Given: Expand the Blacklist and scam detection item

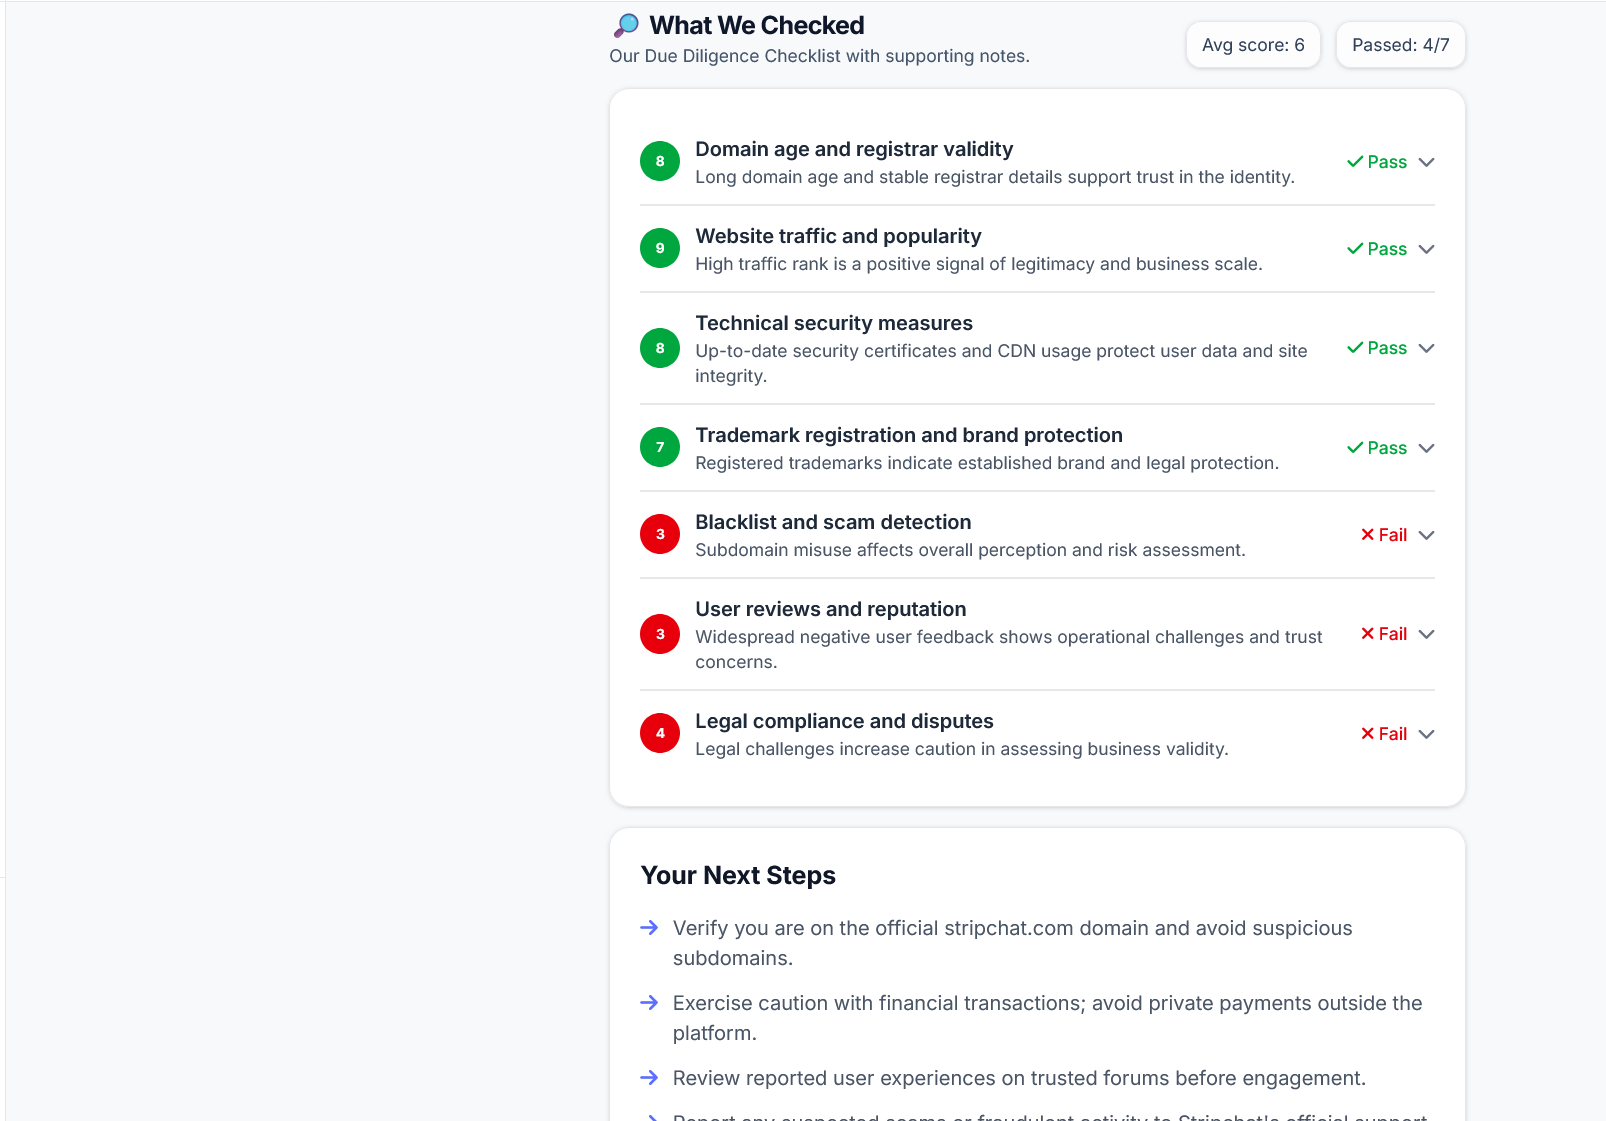Looking at the screenshot, I should tap(1427, 535).
